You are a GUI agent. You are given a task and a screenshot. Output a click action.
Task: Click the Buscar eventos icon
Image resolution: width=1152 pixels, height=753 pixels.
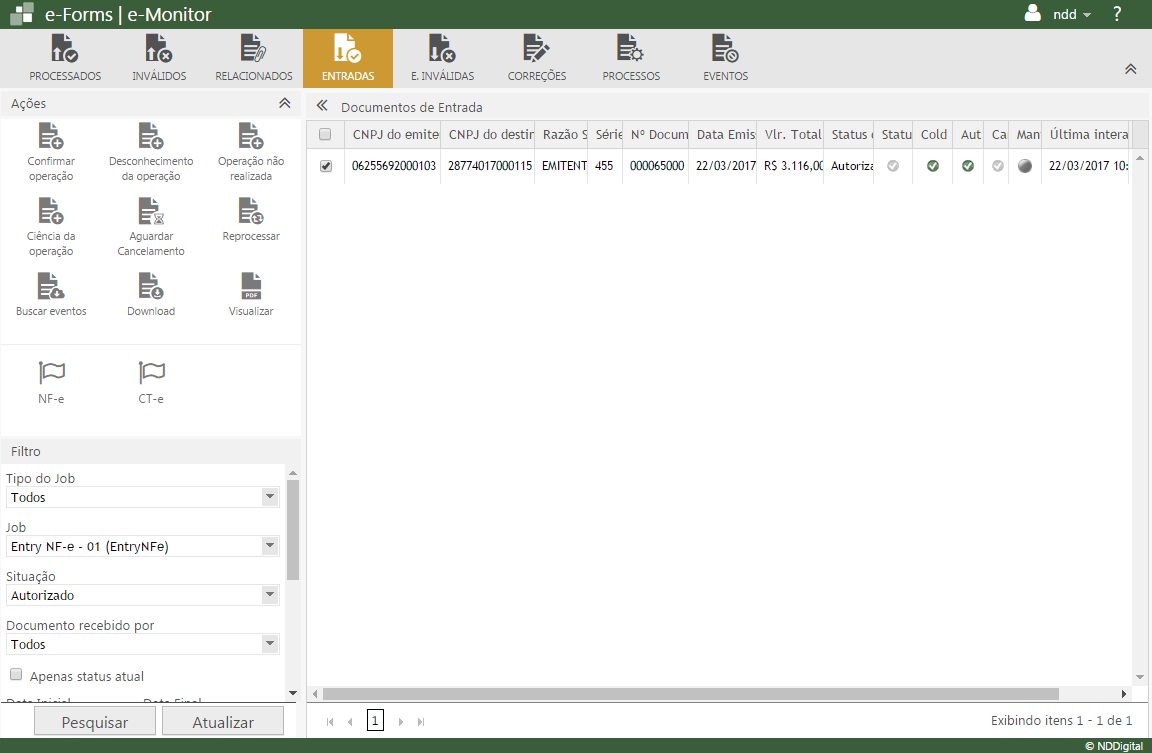[51, 287]
